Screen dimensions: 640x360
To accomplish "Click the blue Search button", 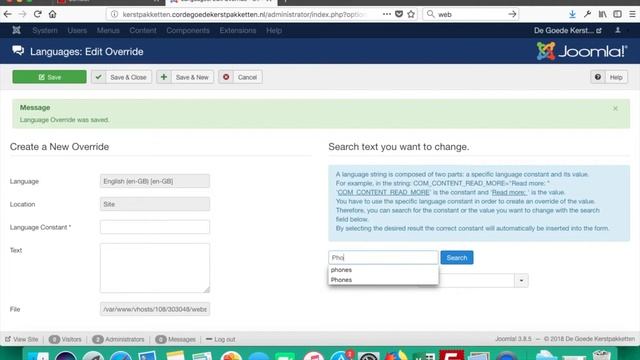I will coord(457,258).
